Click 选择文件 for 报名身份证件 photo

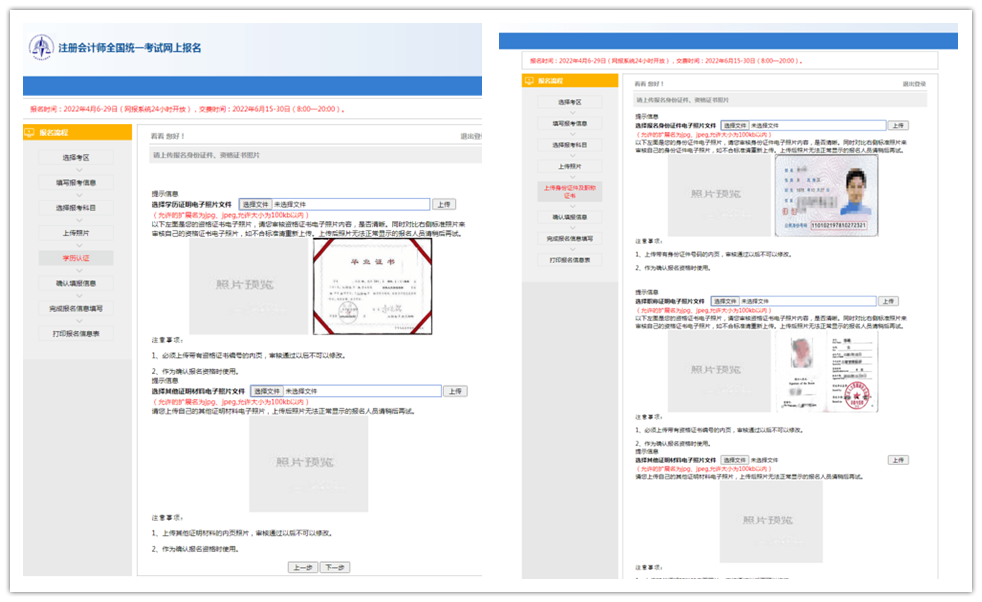733,125
